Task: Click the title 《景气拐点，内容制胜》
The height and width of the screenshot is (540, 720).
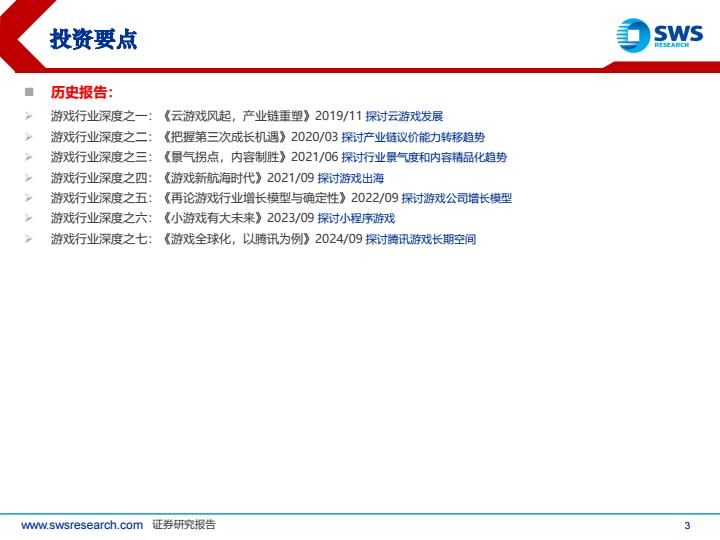Action: coord(224,157)
